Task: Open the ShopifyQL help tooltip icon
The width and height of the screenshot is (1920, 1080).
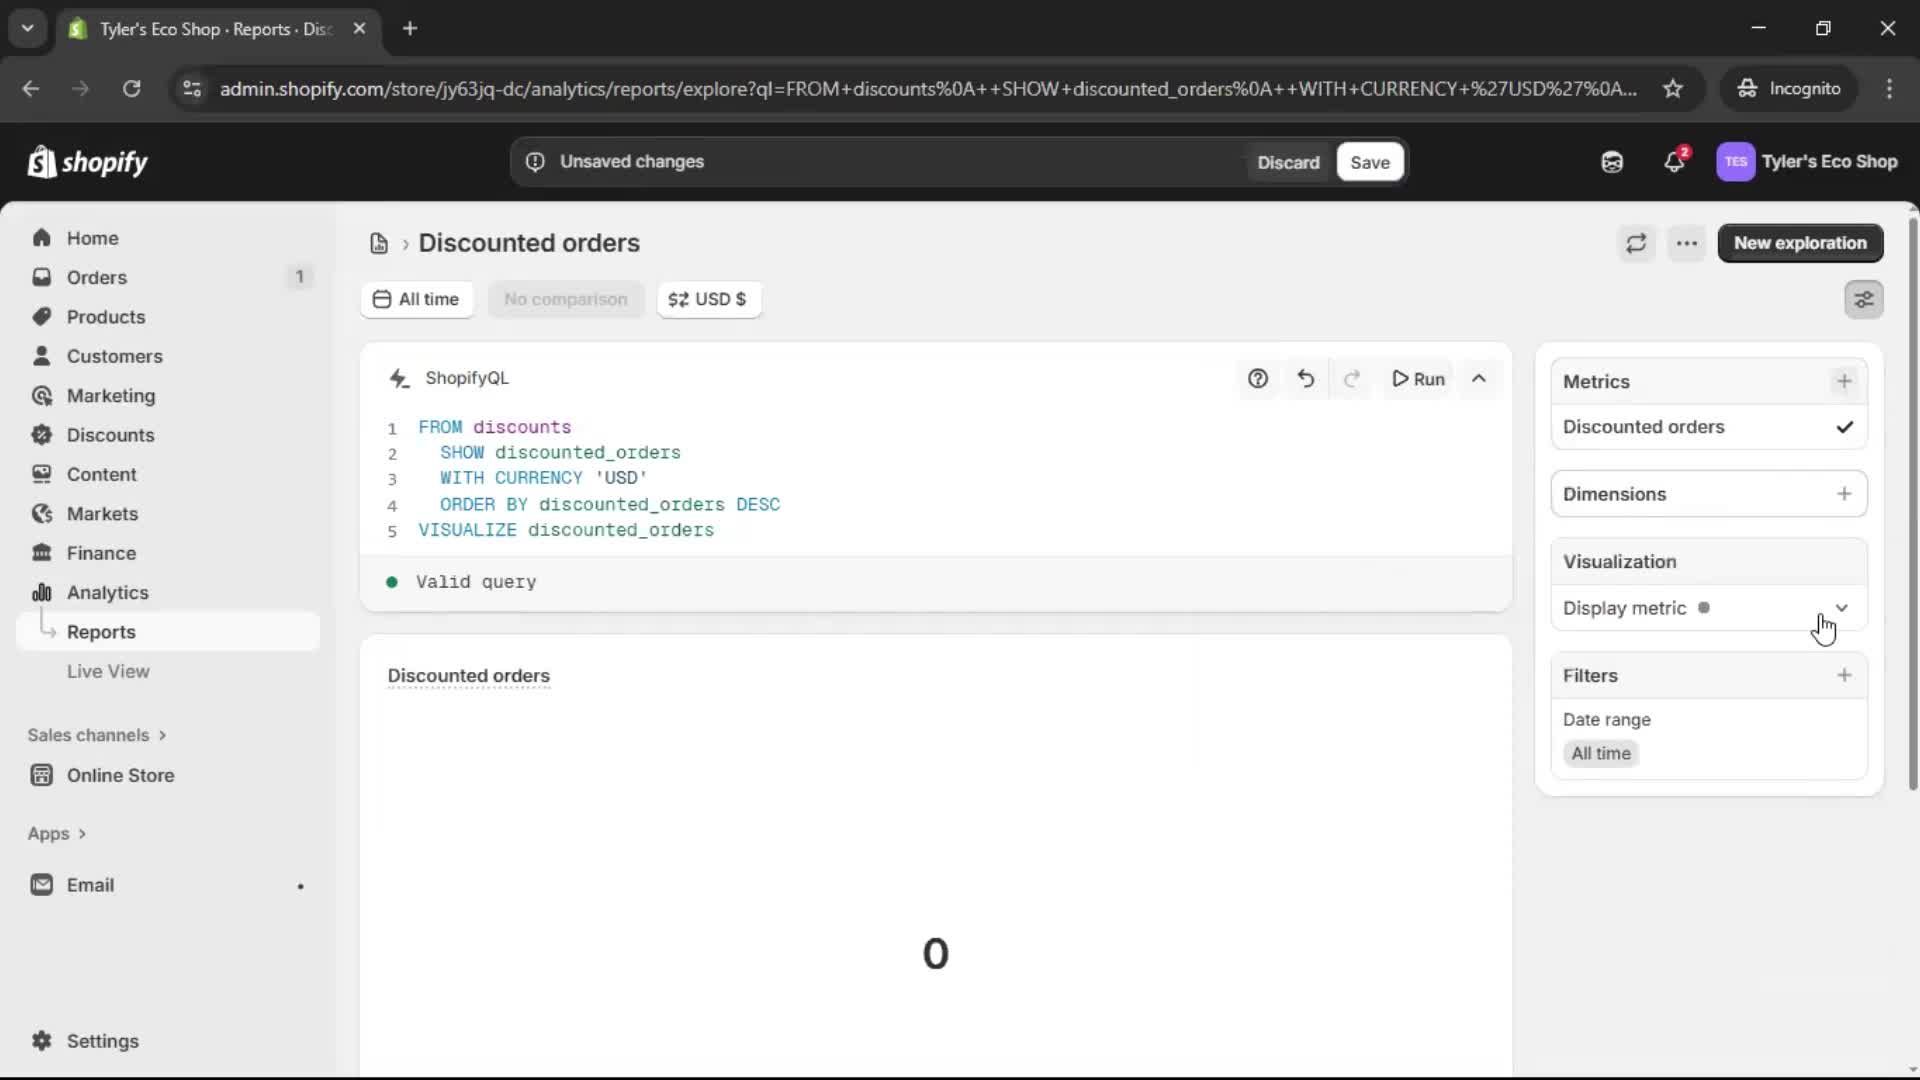Action: pyautogui.click(x=1258, y=378)
